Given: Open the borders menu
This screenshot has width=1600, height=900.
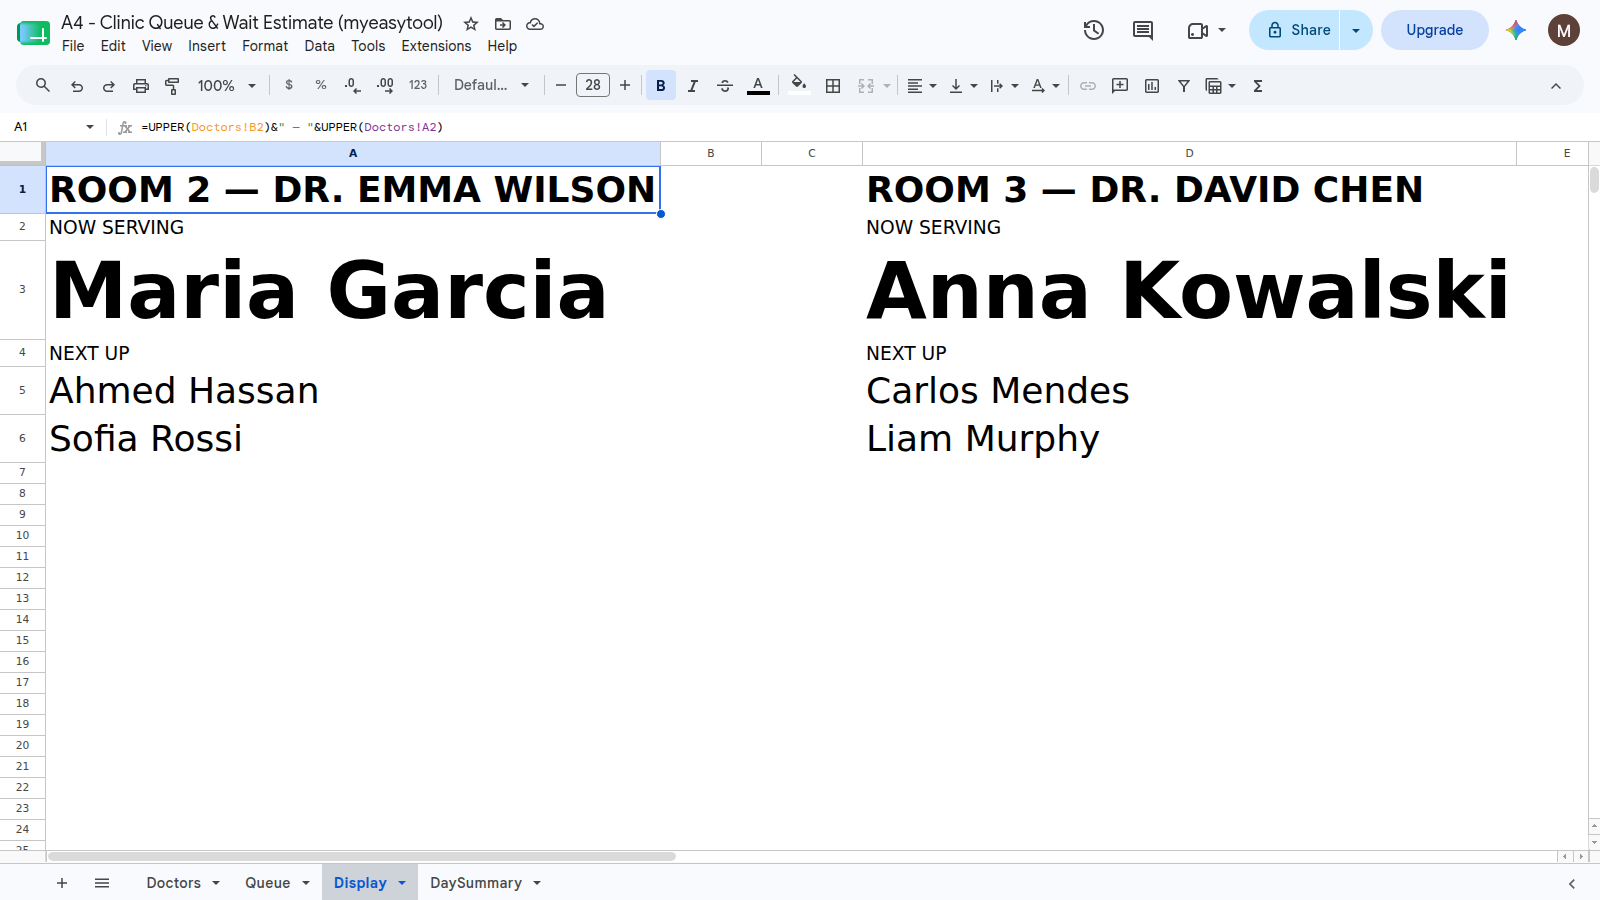Looking at the screenshot, I should click(x=833, y=86).
